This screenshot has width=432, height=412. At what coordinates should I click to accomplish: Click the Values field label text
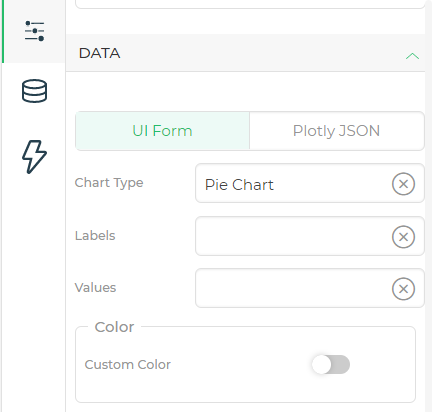point(95,288)
